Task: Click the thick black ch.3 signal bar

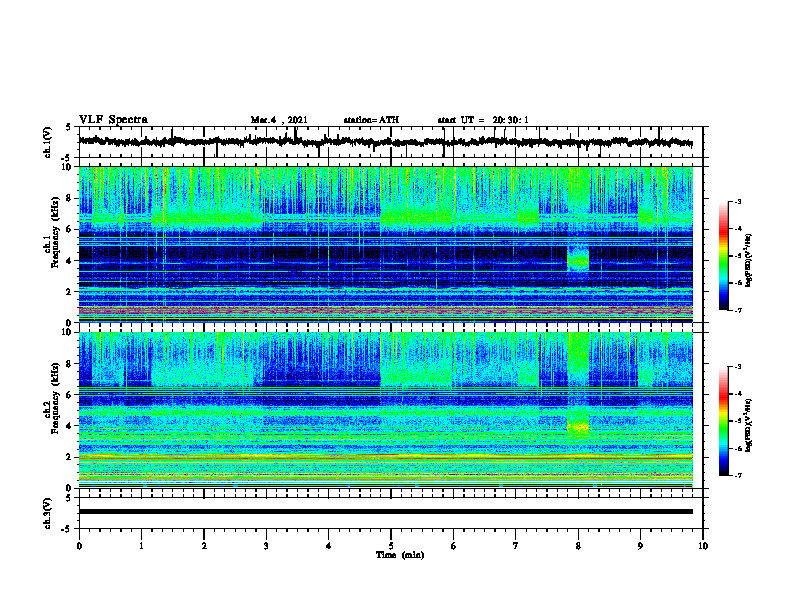Action: 385,512
